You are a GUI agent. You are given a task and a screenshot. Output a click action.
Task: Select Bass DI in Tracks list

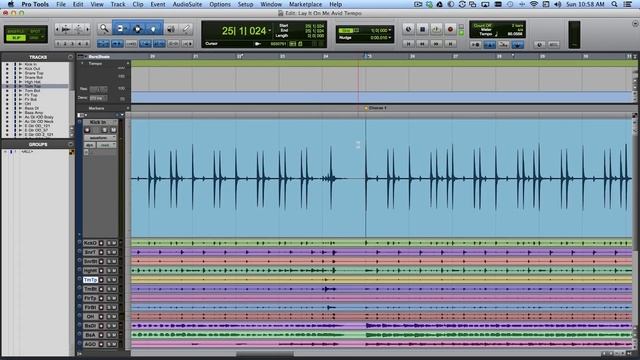[x=31, y=108]
